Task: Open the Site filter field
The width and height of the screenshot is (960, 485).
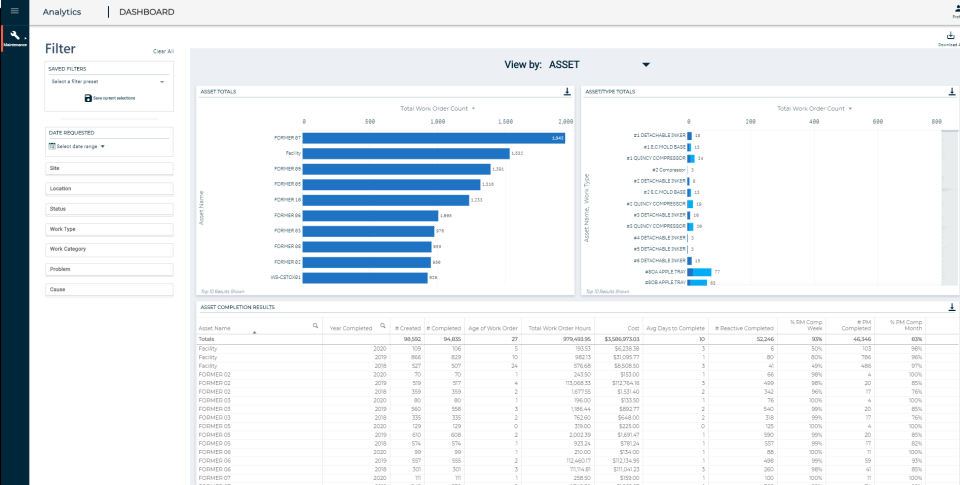Action: pos(109,168)
